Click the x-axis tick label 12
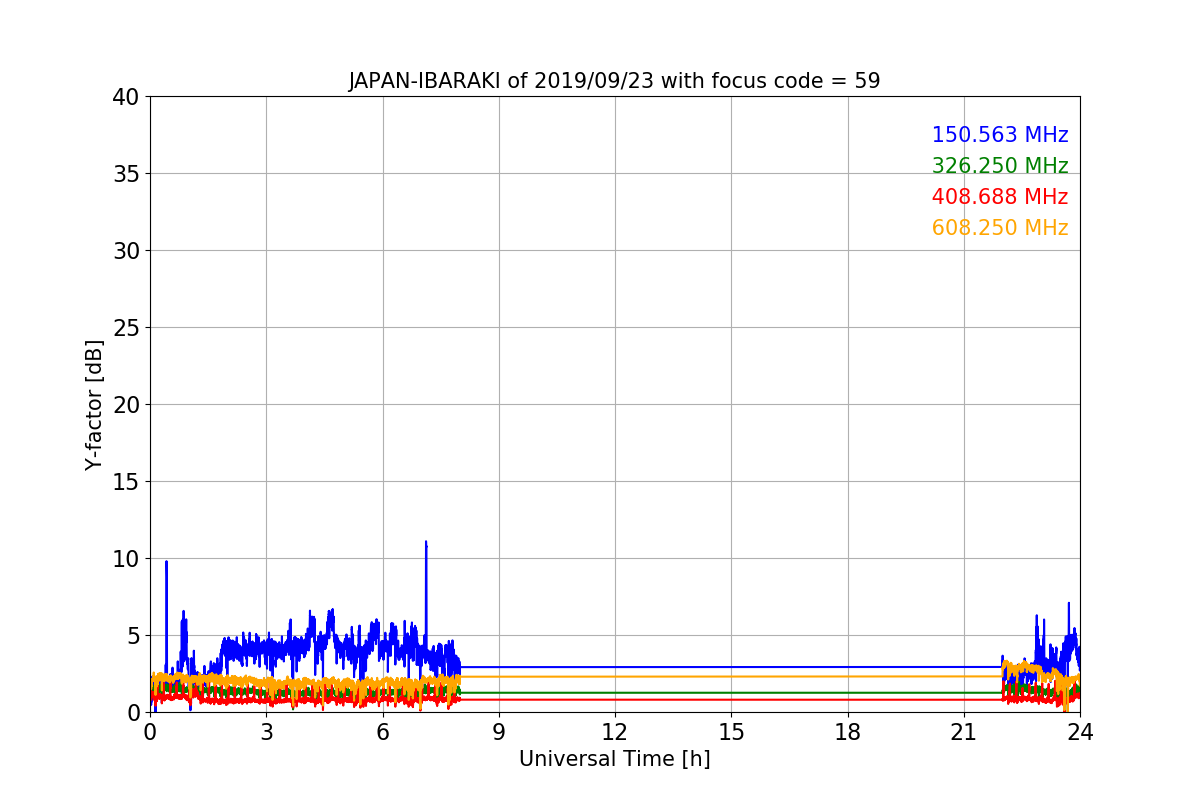 point(615,732)
